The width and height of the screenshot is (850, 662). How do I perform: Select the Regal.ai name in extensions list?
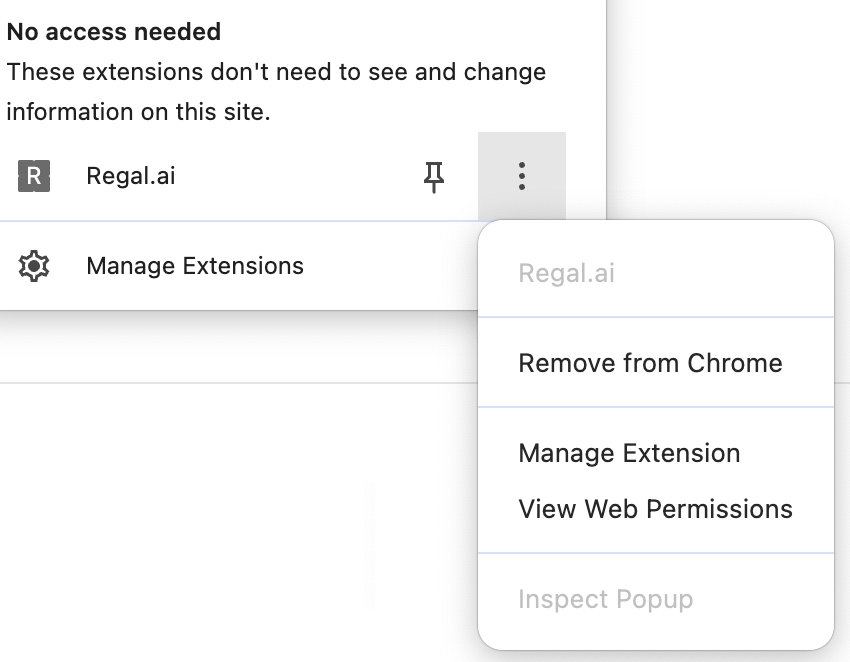pos(131,176)
